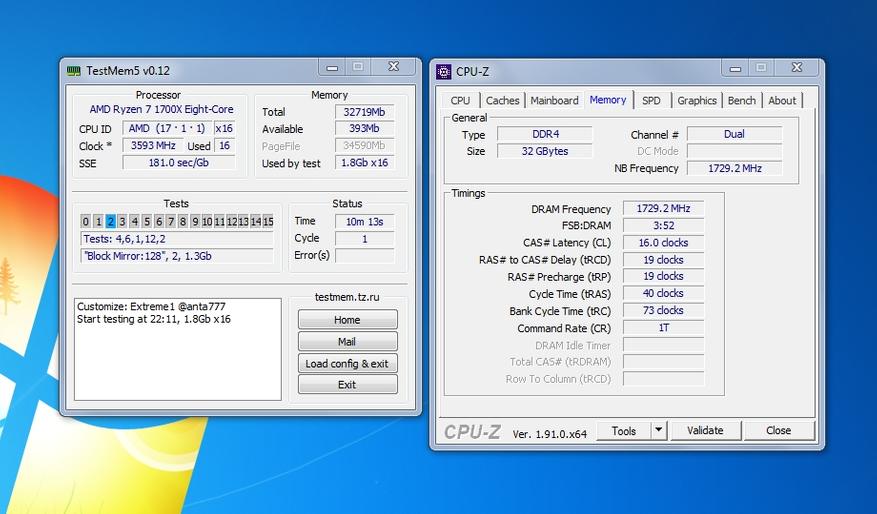Click the CPU-Z title bar app icon
Image resolution: width=877 pixels, height=514 pixels.
coord(444,72)
